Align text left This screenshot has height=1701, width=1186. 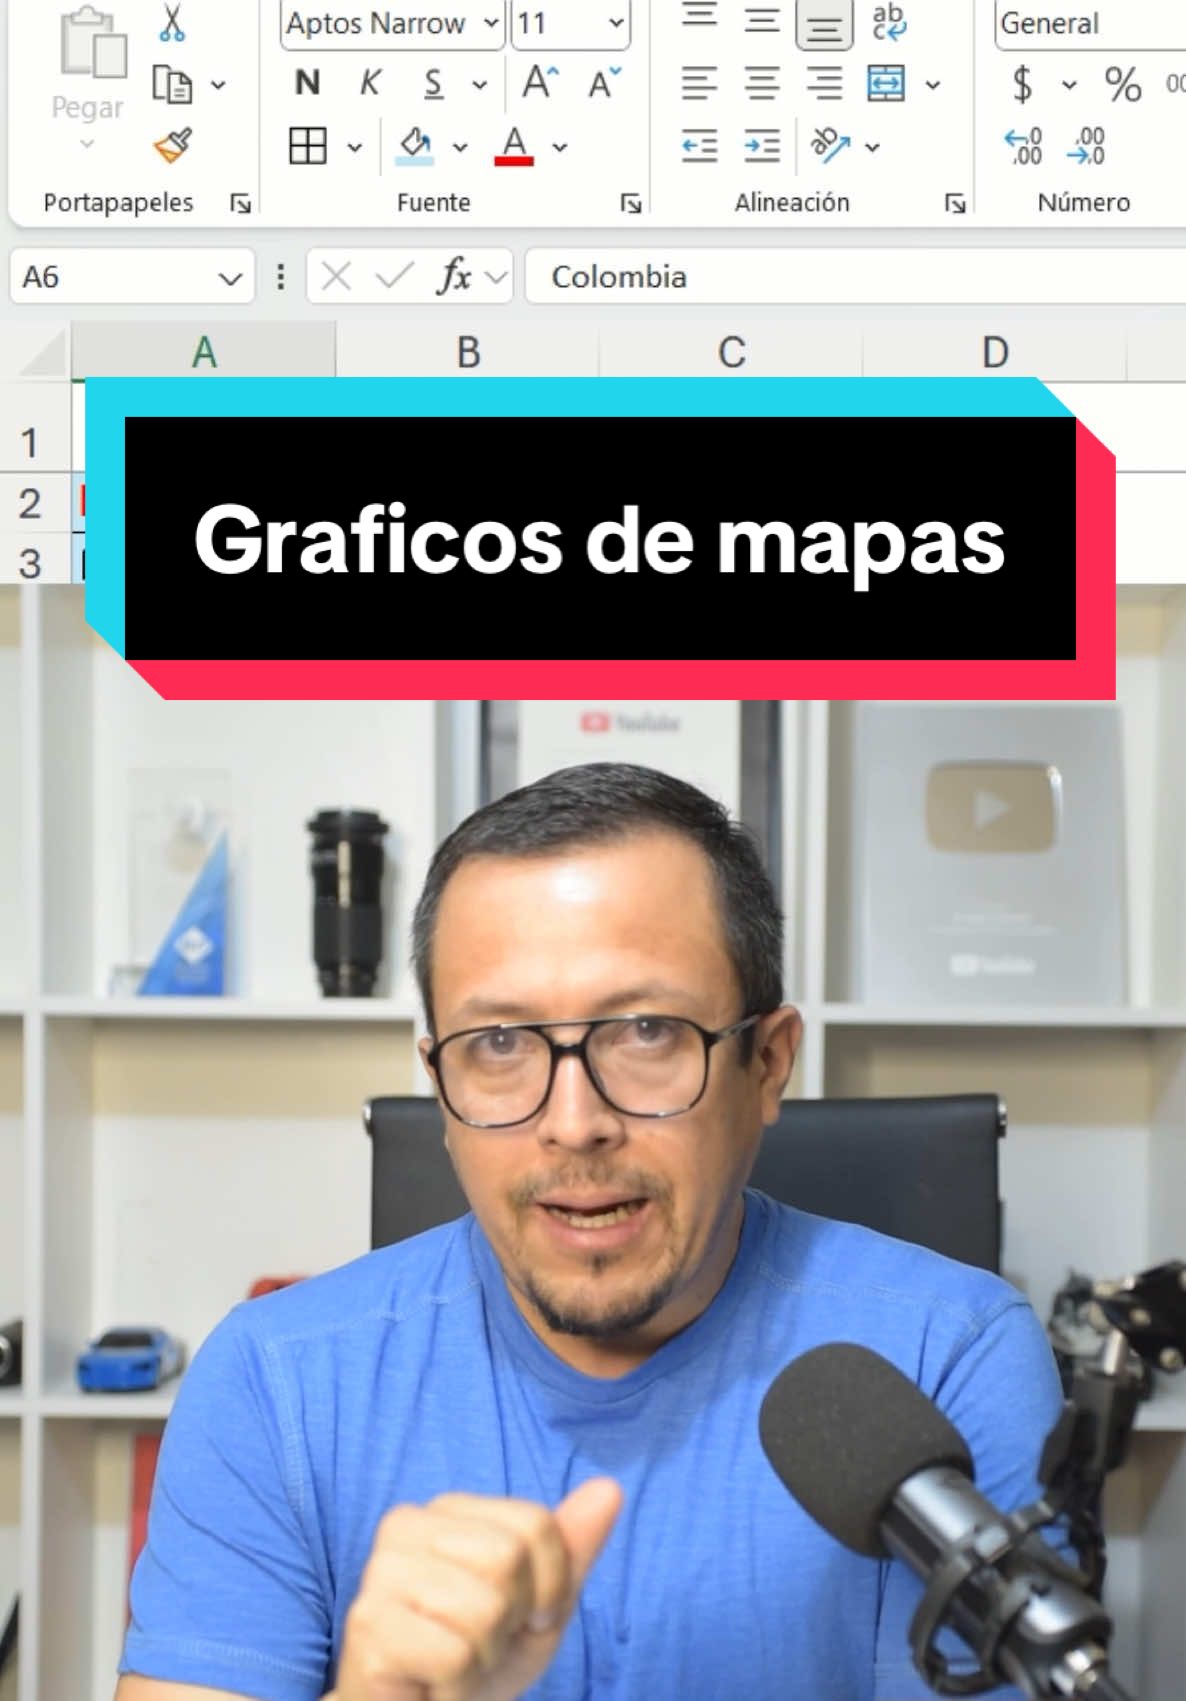coord(700,84)
